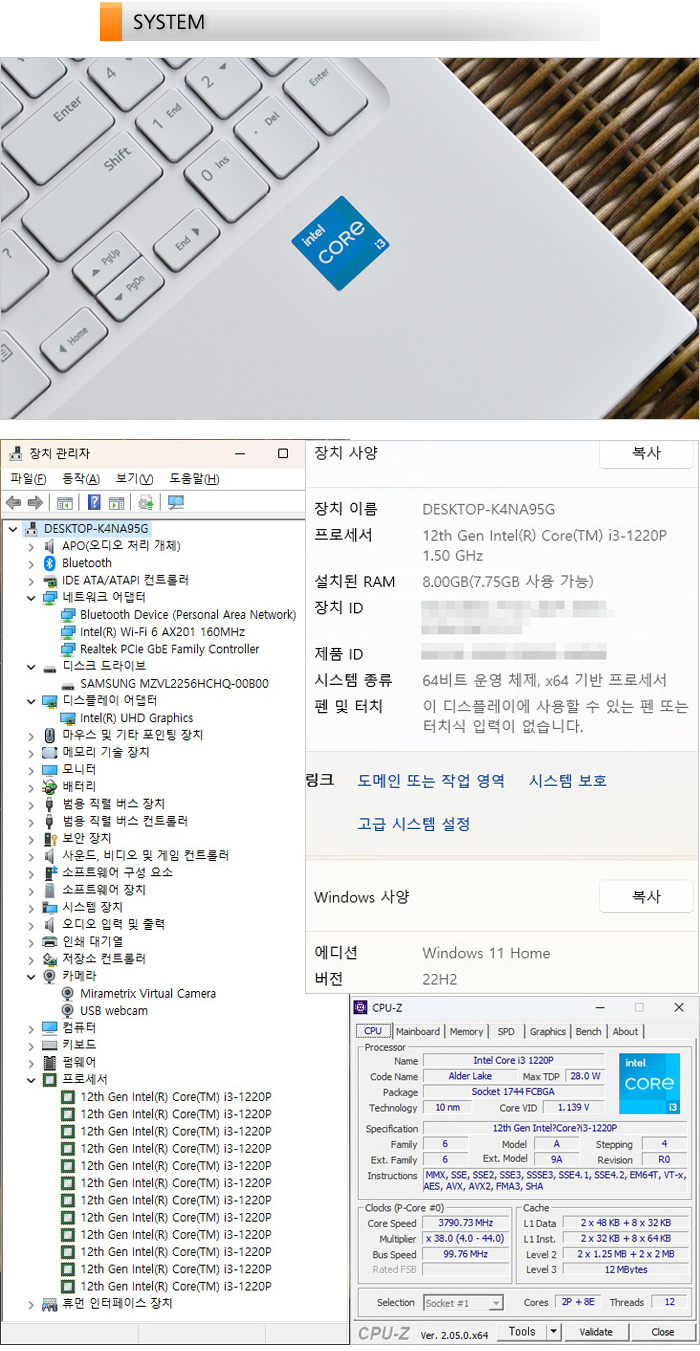Open the 고급 시스템 설정 advanced settings link
This screenshot has height=1351, width=700.
point(414,824)
